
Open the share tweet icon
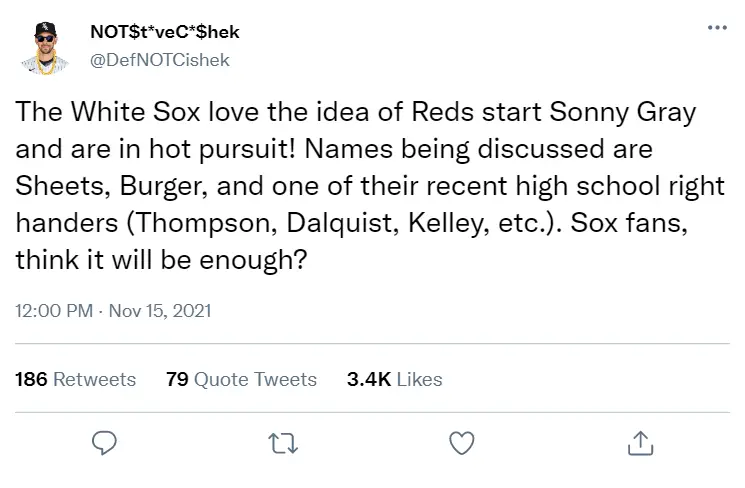640,441
